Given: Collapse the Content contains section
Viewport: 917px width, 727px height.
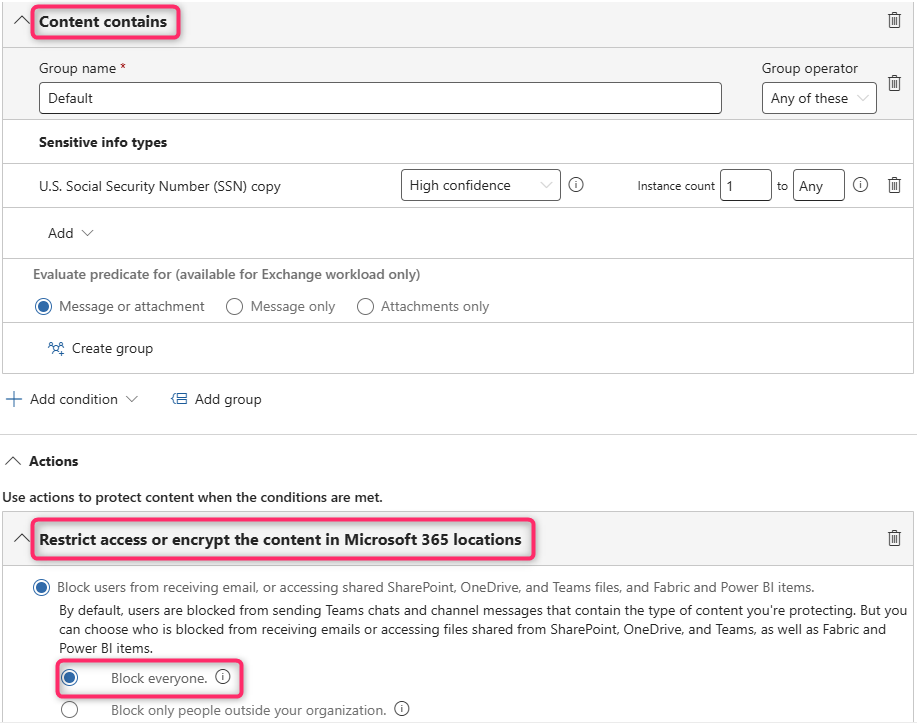Looking at the screenshot, I should [21, 21].
